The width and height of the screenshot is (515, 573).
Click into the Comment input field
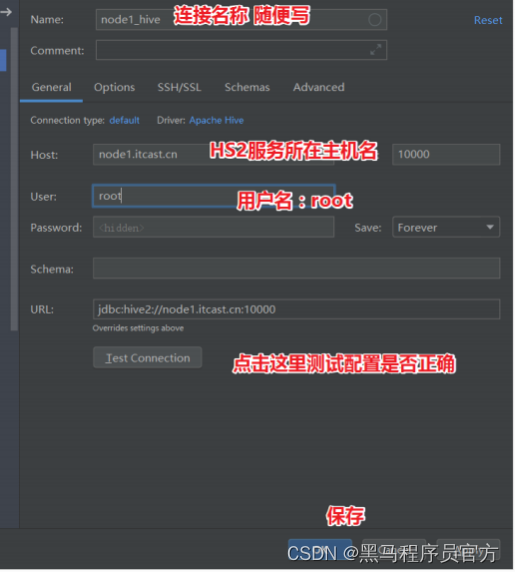241,50
